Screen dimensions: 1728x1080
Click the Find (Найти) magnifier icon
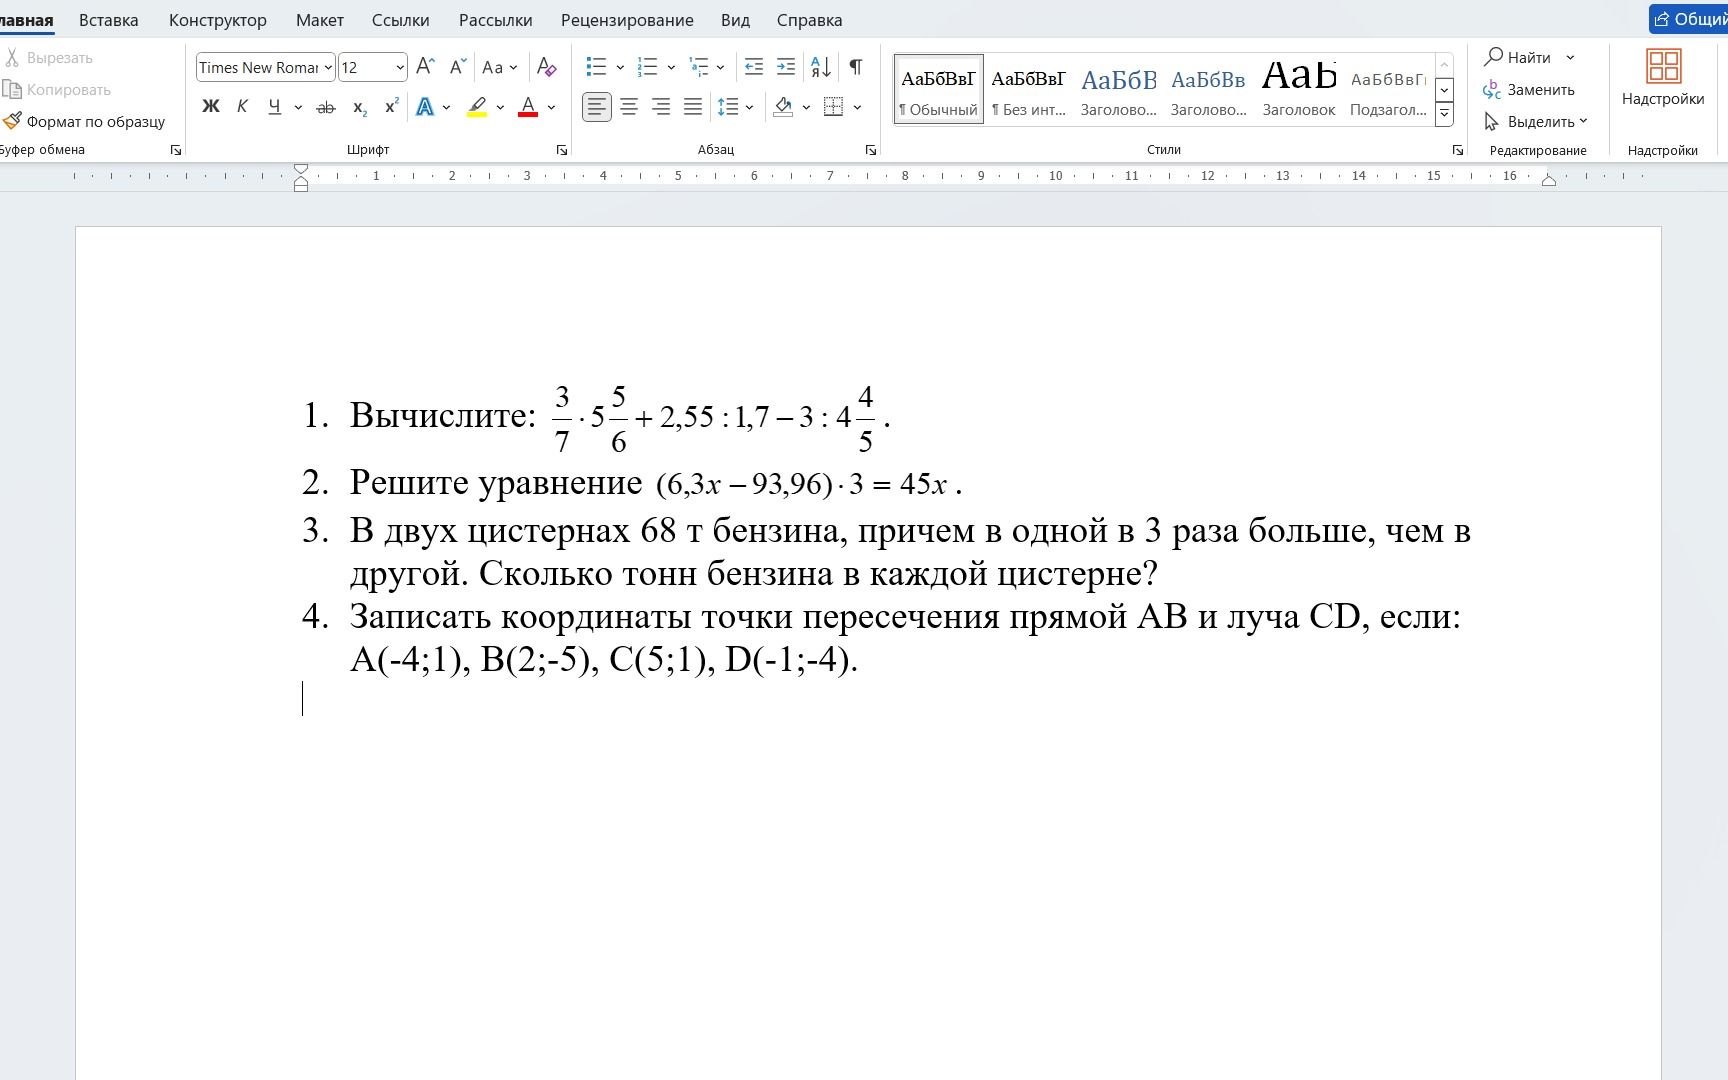tap(1494, 57)
